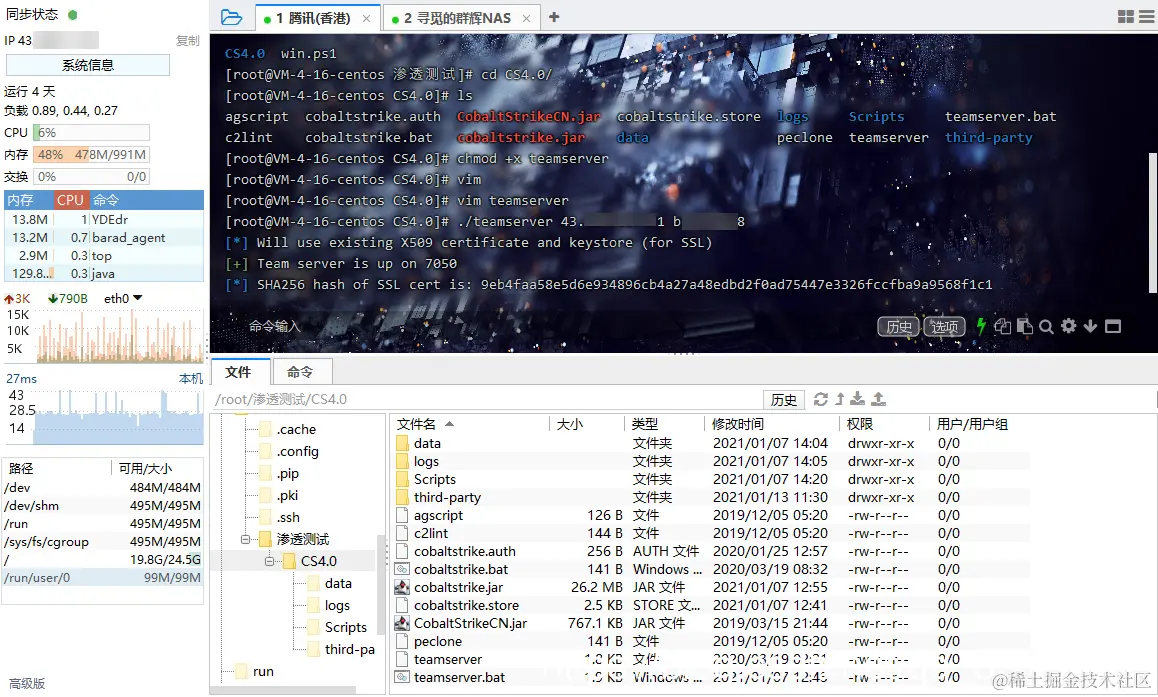Viewport: 1158px width, 697px height.
Task: Open the search magnifier in terminal toolbar
Action: point(1046,326)
